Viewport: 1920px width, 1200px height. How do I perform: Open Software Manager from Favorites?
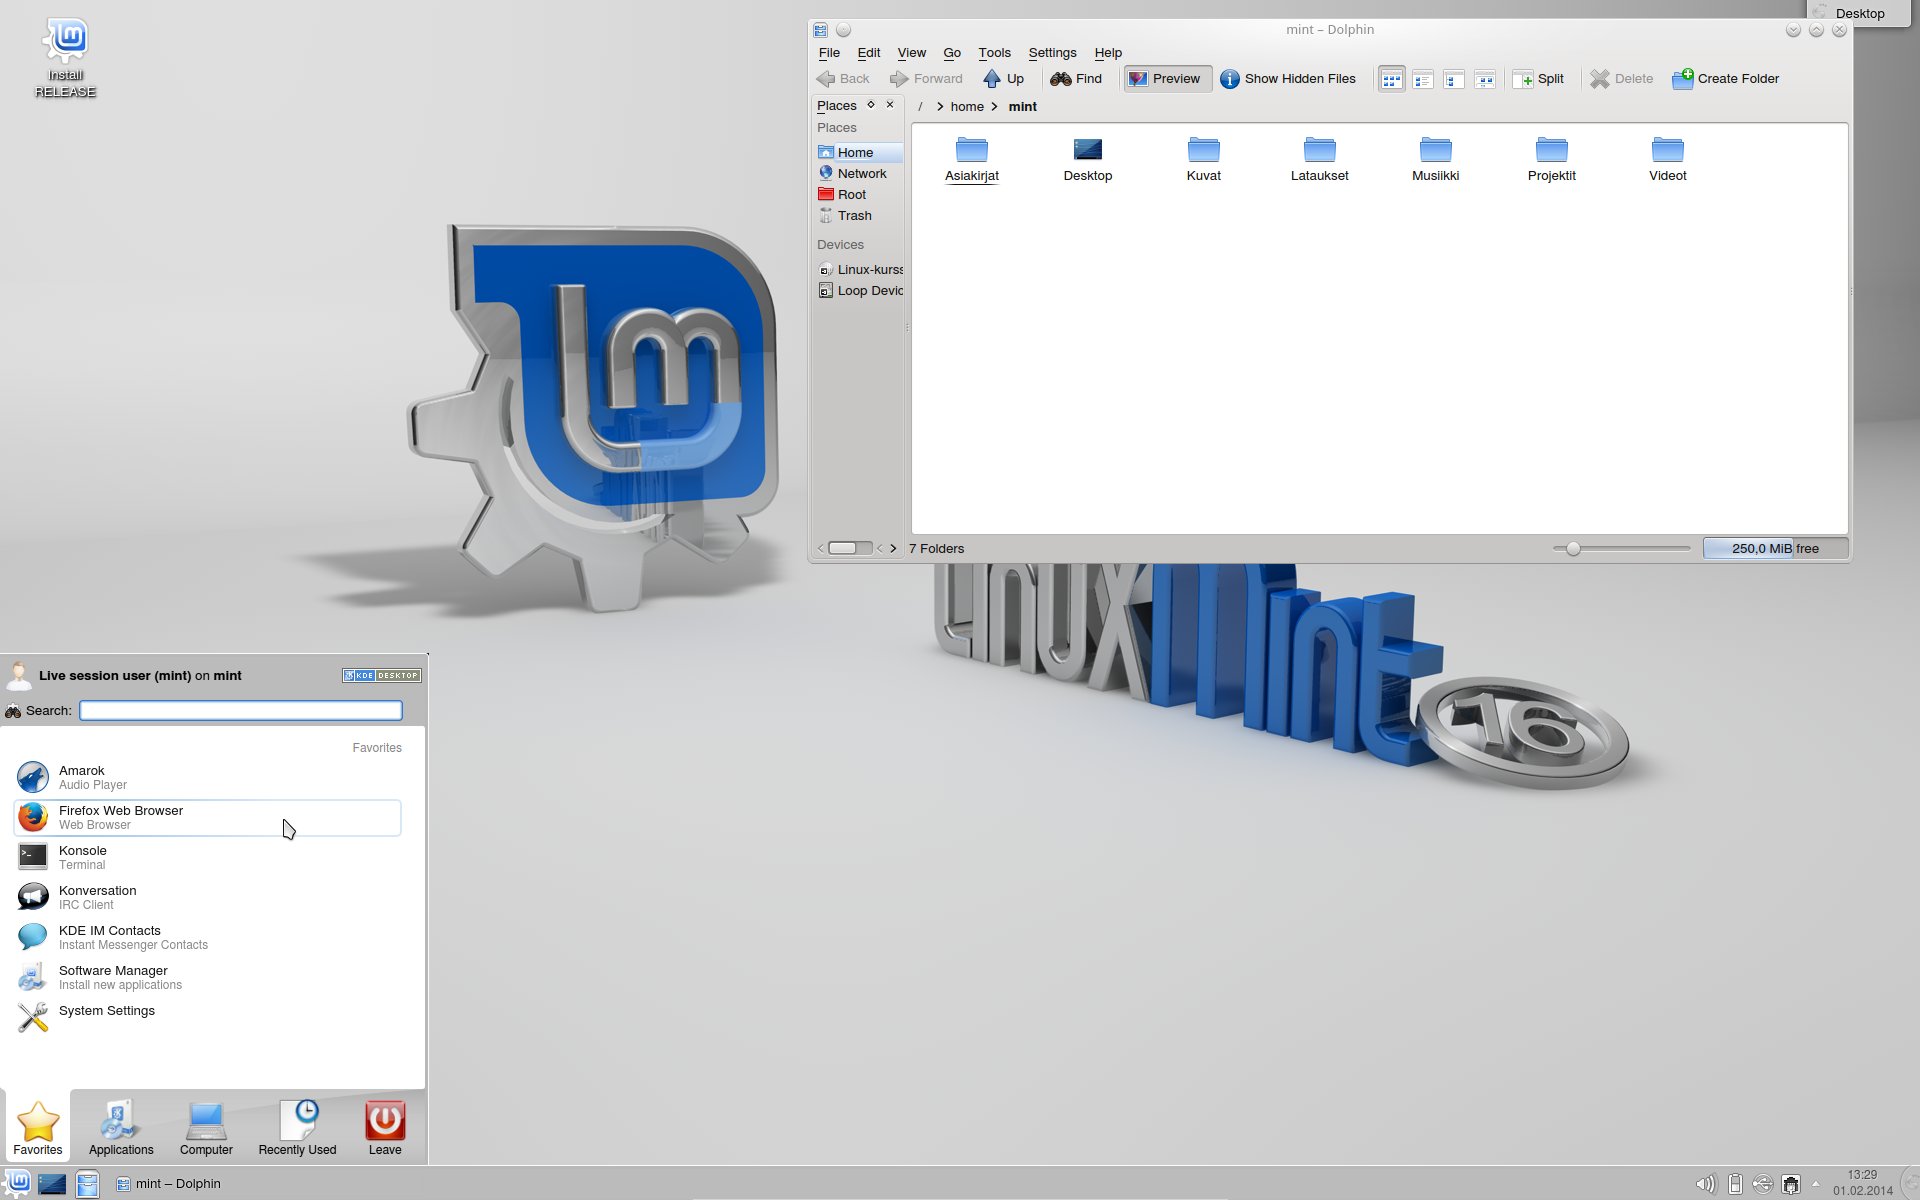[208, 977]
